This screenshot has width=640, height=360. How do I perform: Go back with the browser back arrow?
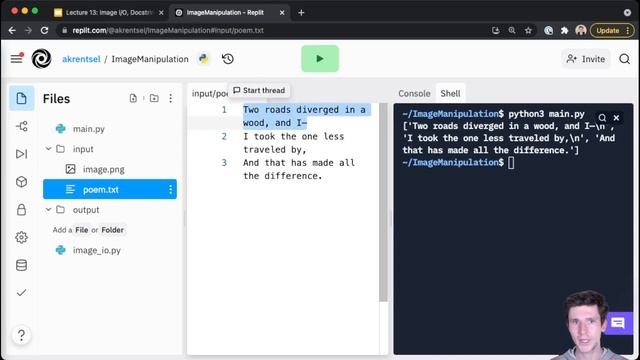(x=12, y=31)
